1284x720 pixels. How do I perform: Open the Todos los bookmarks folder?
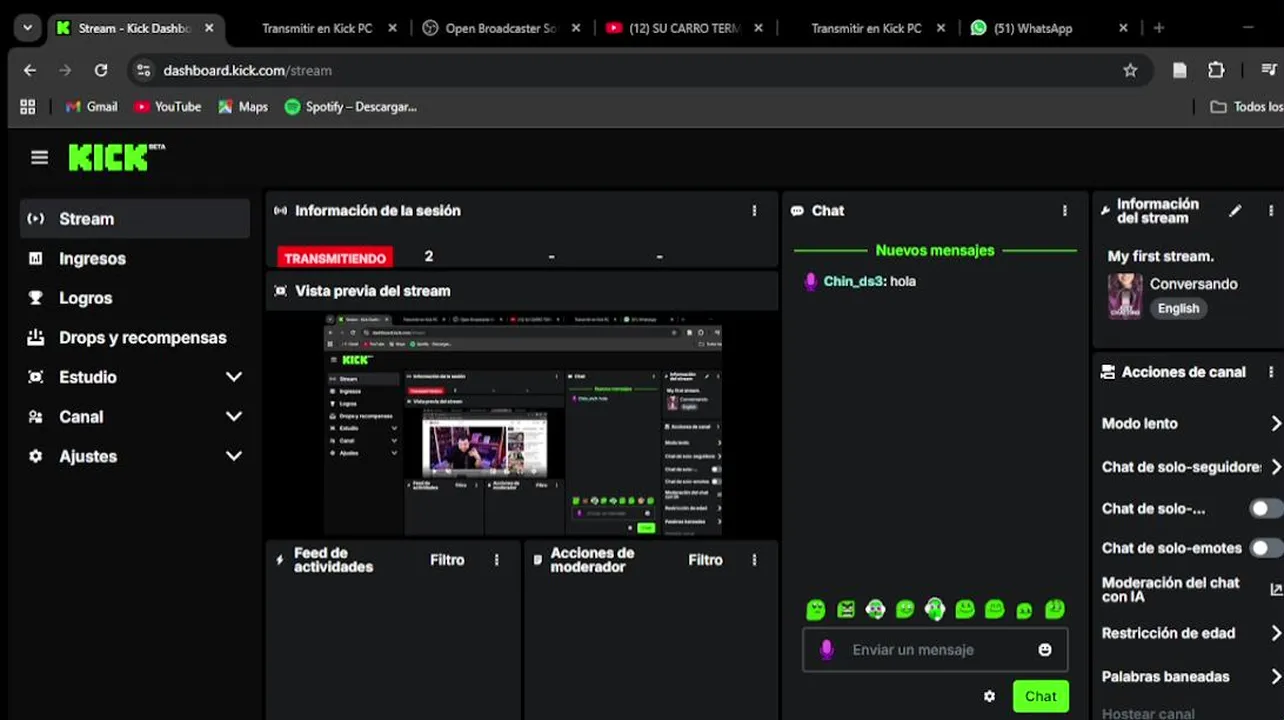click(x=1246, y=106)
